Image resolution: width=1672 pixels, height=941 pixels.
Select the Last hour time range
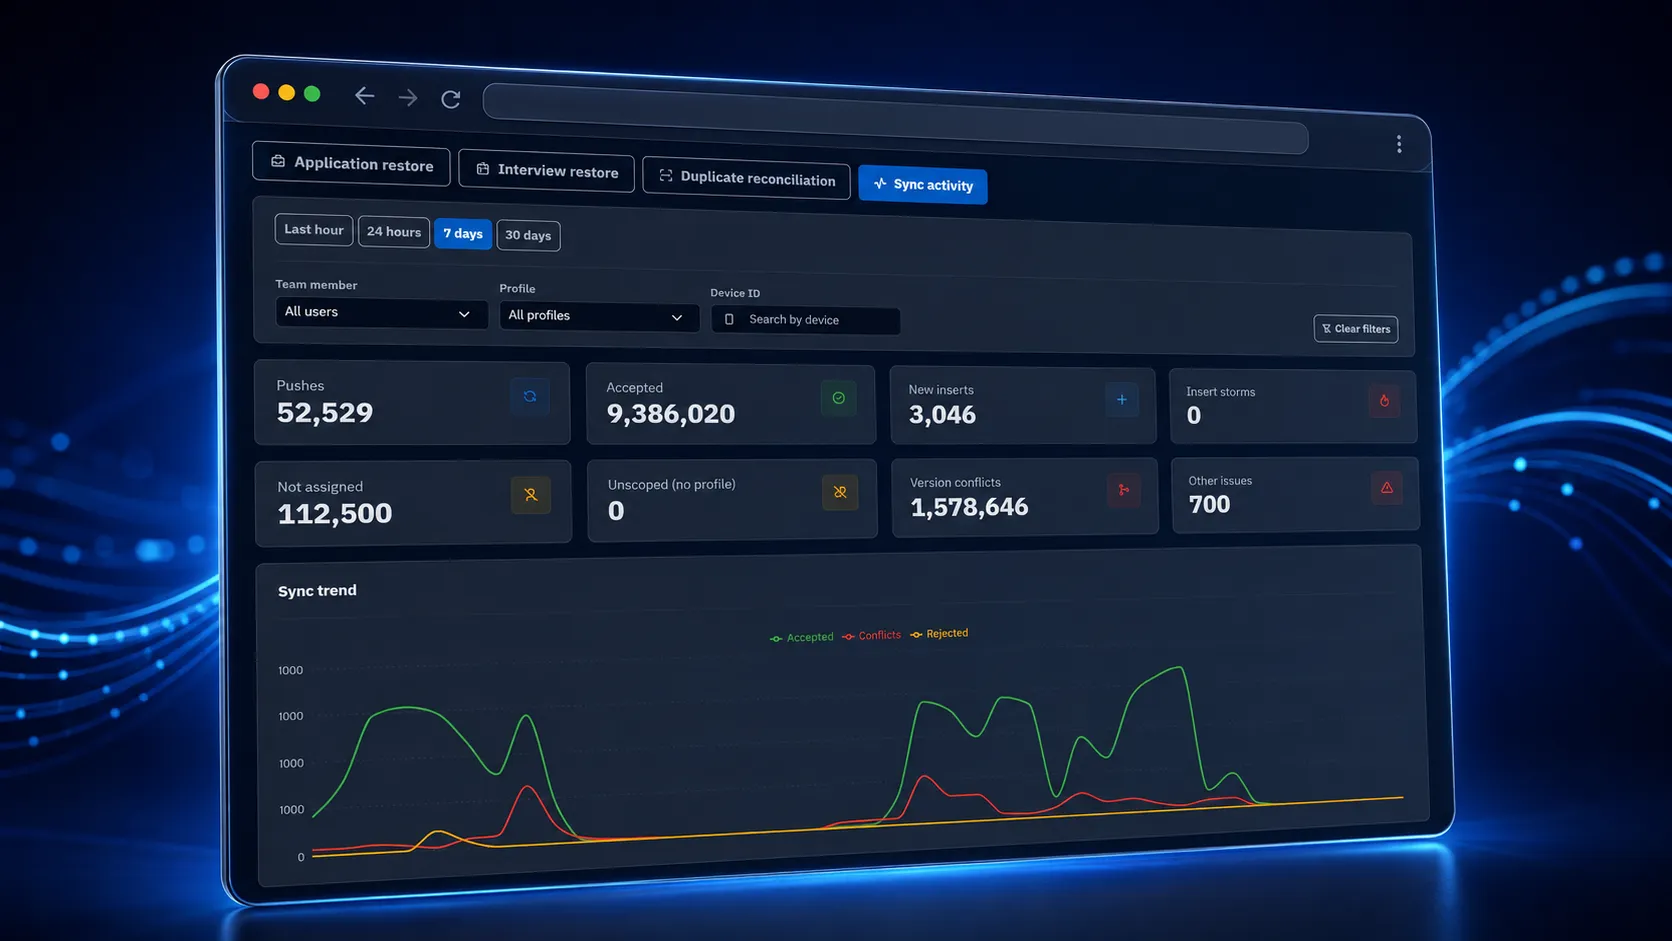[x=314, y=230]
